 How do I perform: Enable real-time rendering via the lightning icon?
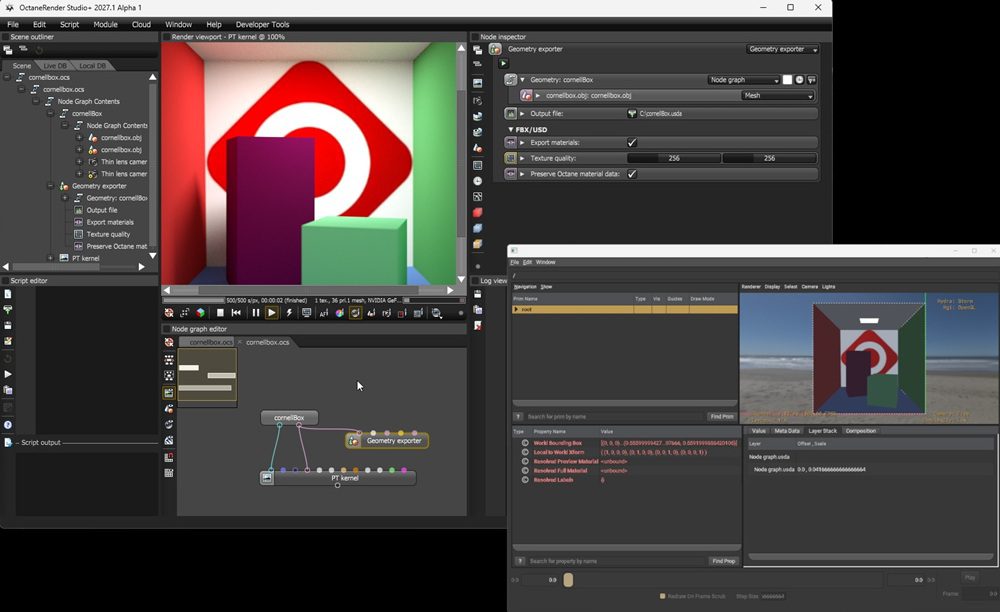[290, 312]
